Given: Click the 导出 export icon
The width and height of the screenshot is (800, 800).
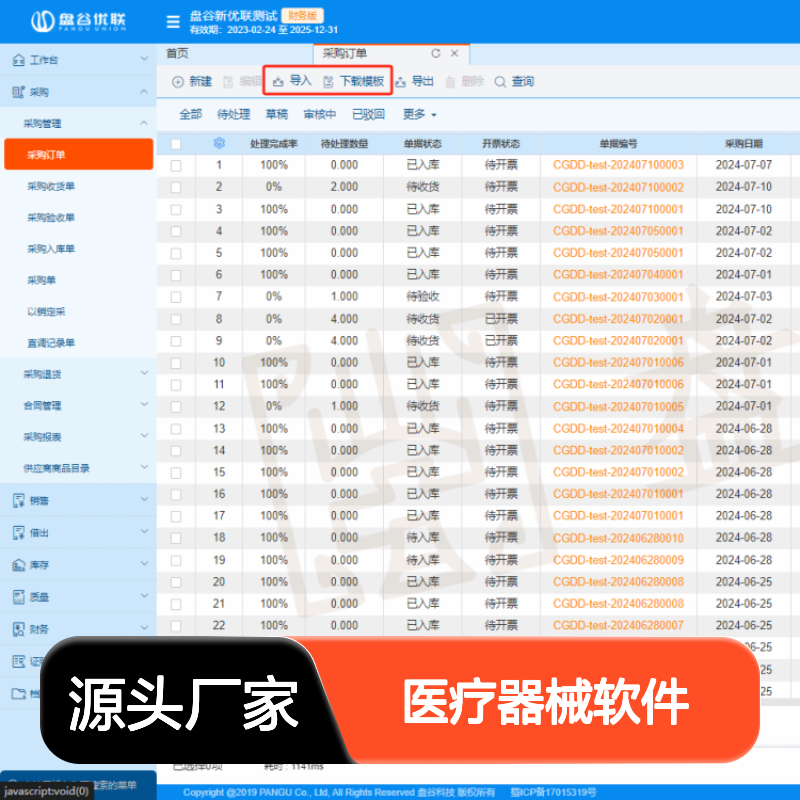Looking at the screenshot, I should click(401, 82).
